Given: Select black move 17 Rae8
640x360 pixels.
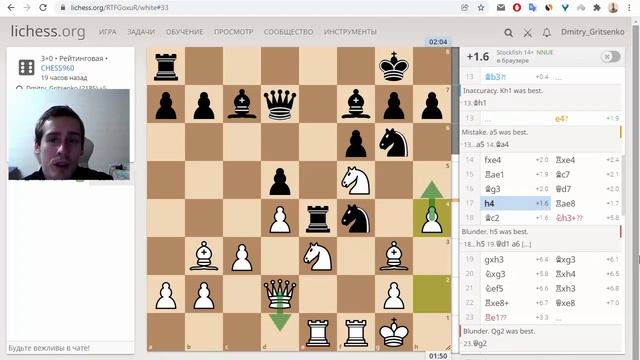Looking at the screenshot, I should pyautogui.click(x=587, y=203).
